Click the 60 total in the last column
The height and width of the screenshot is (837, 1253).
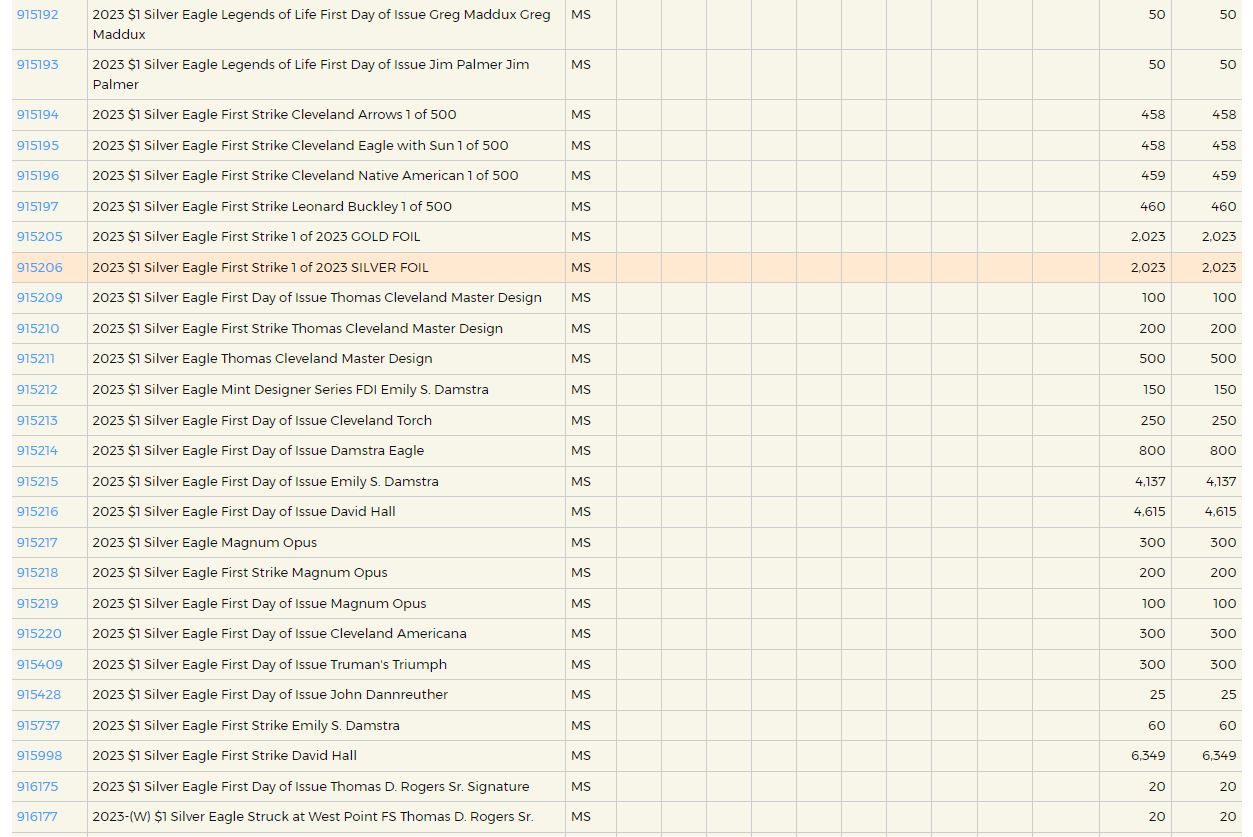(x=1228, y=726)
